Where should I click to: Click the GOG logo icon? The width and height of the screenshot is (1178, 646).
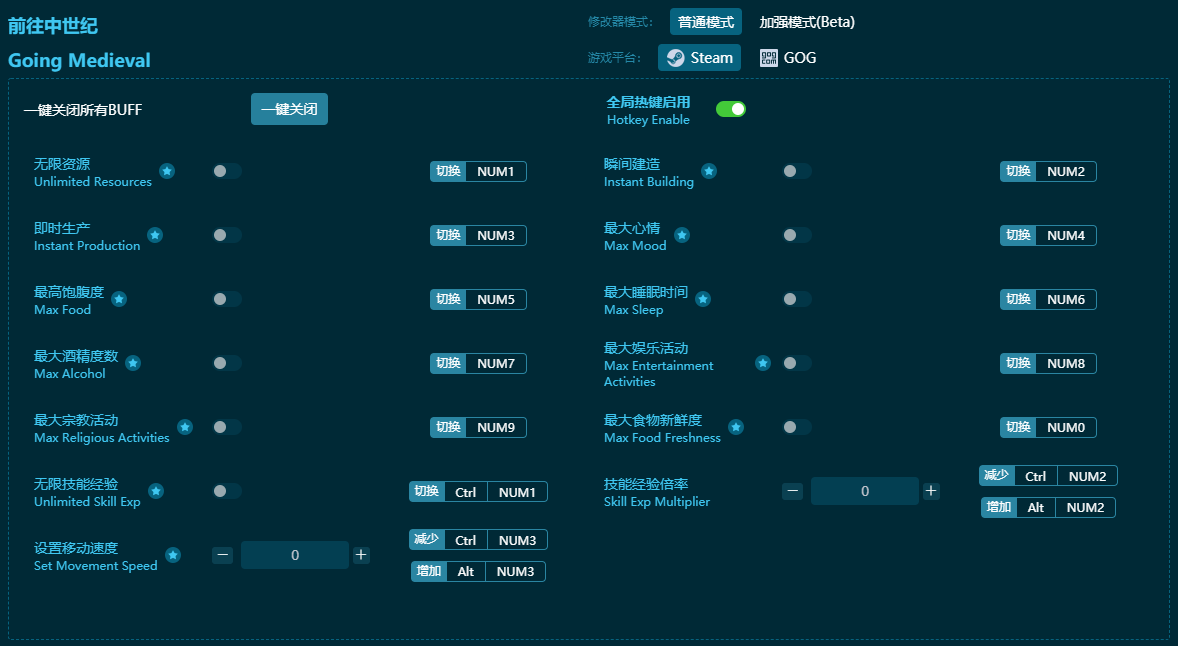click(x=769, y=58)
